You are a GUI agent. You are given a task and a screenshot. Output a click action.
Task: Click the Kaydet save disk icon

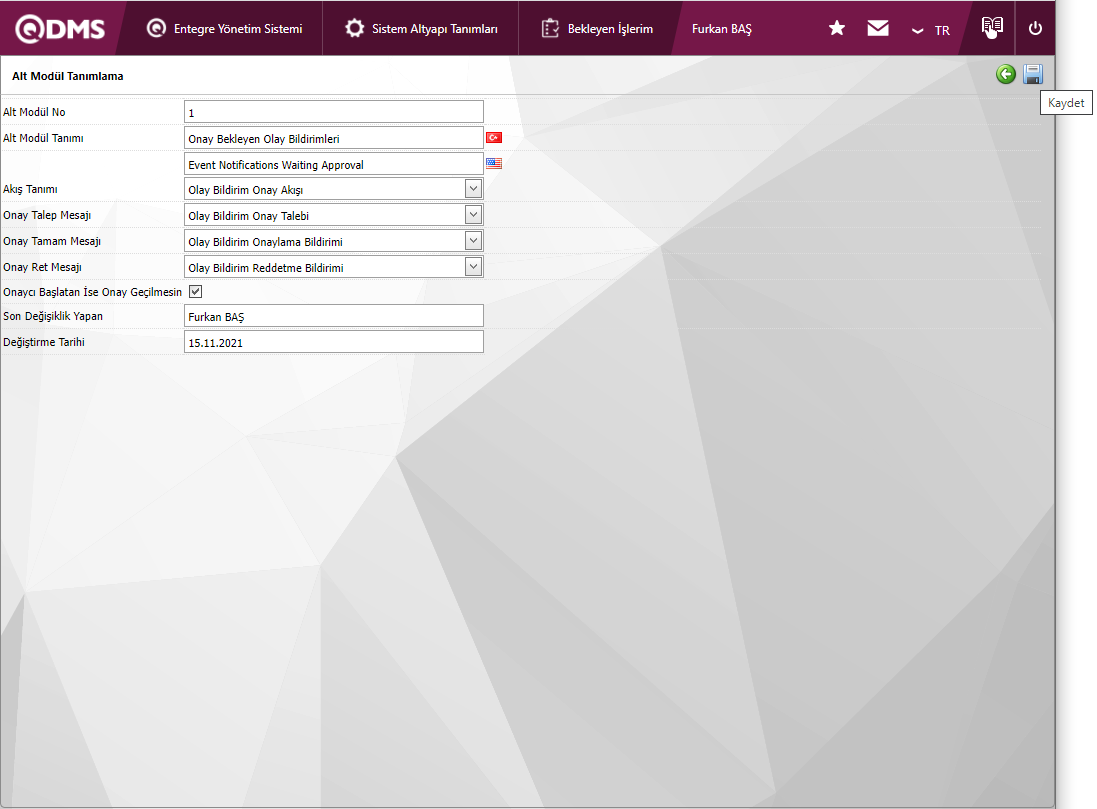[1033, 74]
